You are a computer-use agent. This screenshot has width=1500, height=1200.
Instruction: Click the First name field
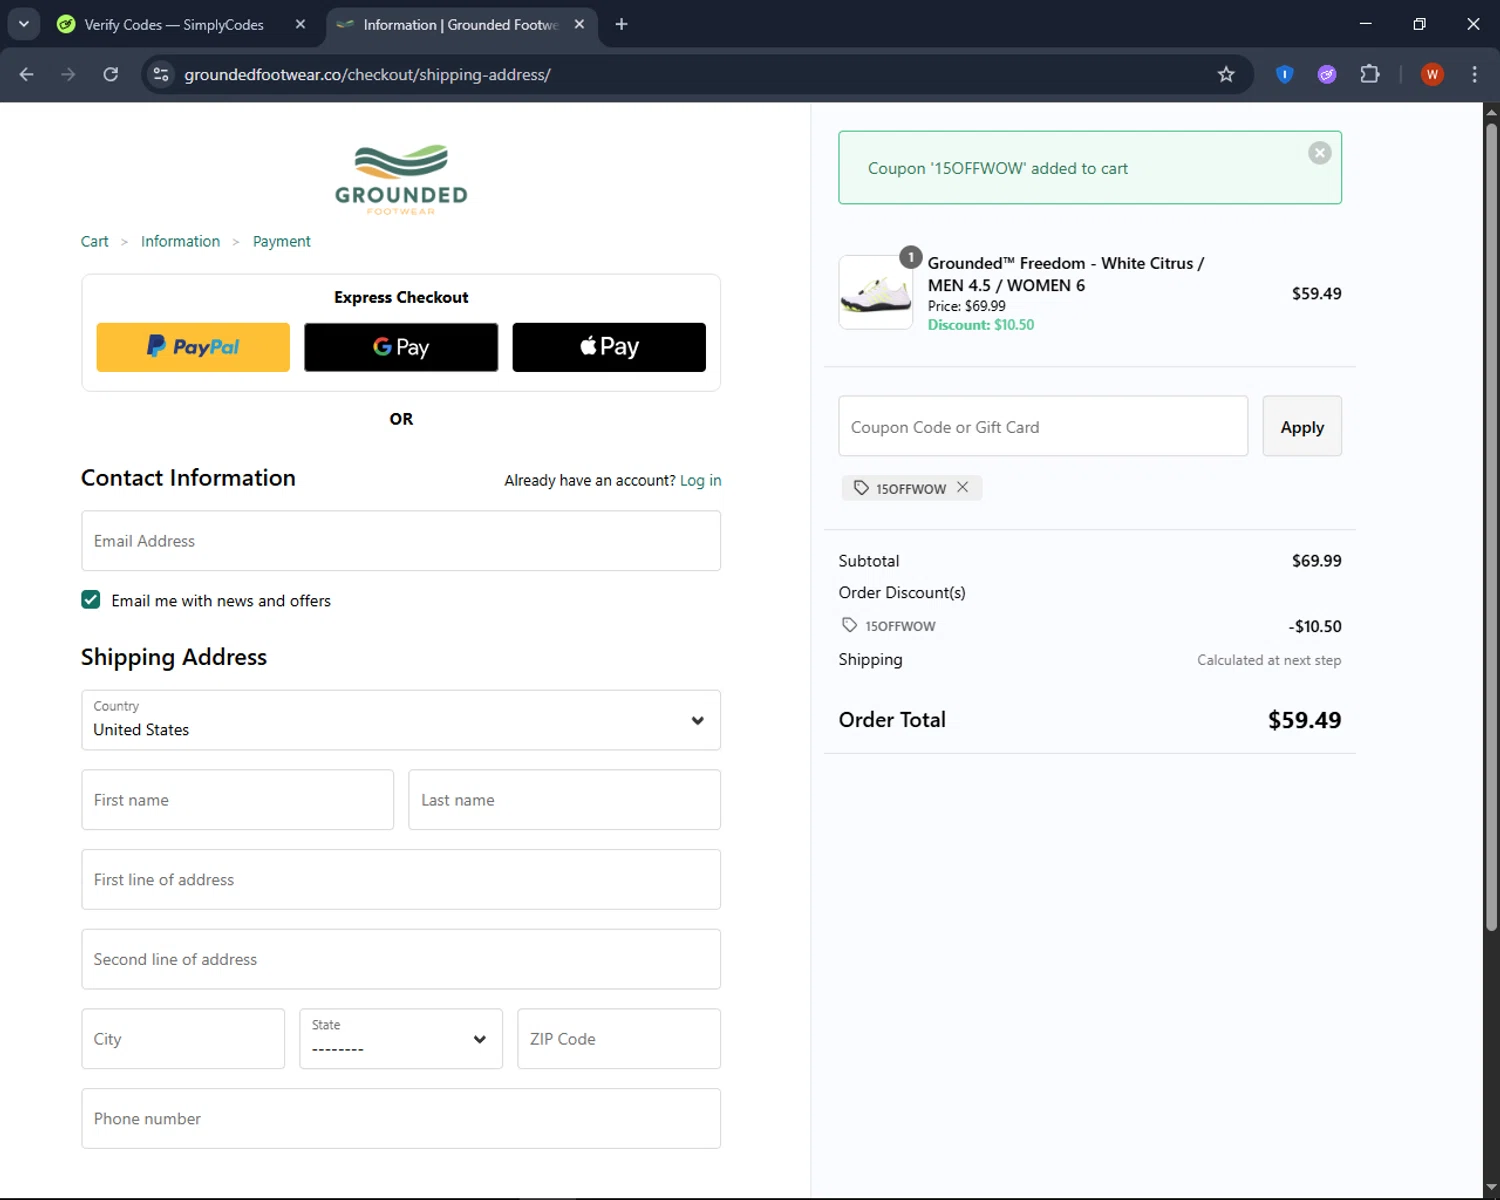(238, 800)
